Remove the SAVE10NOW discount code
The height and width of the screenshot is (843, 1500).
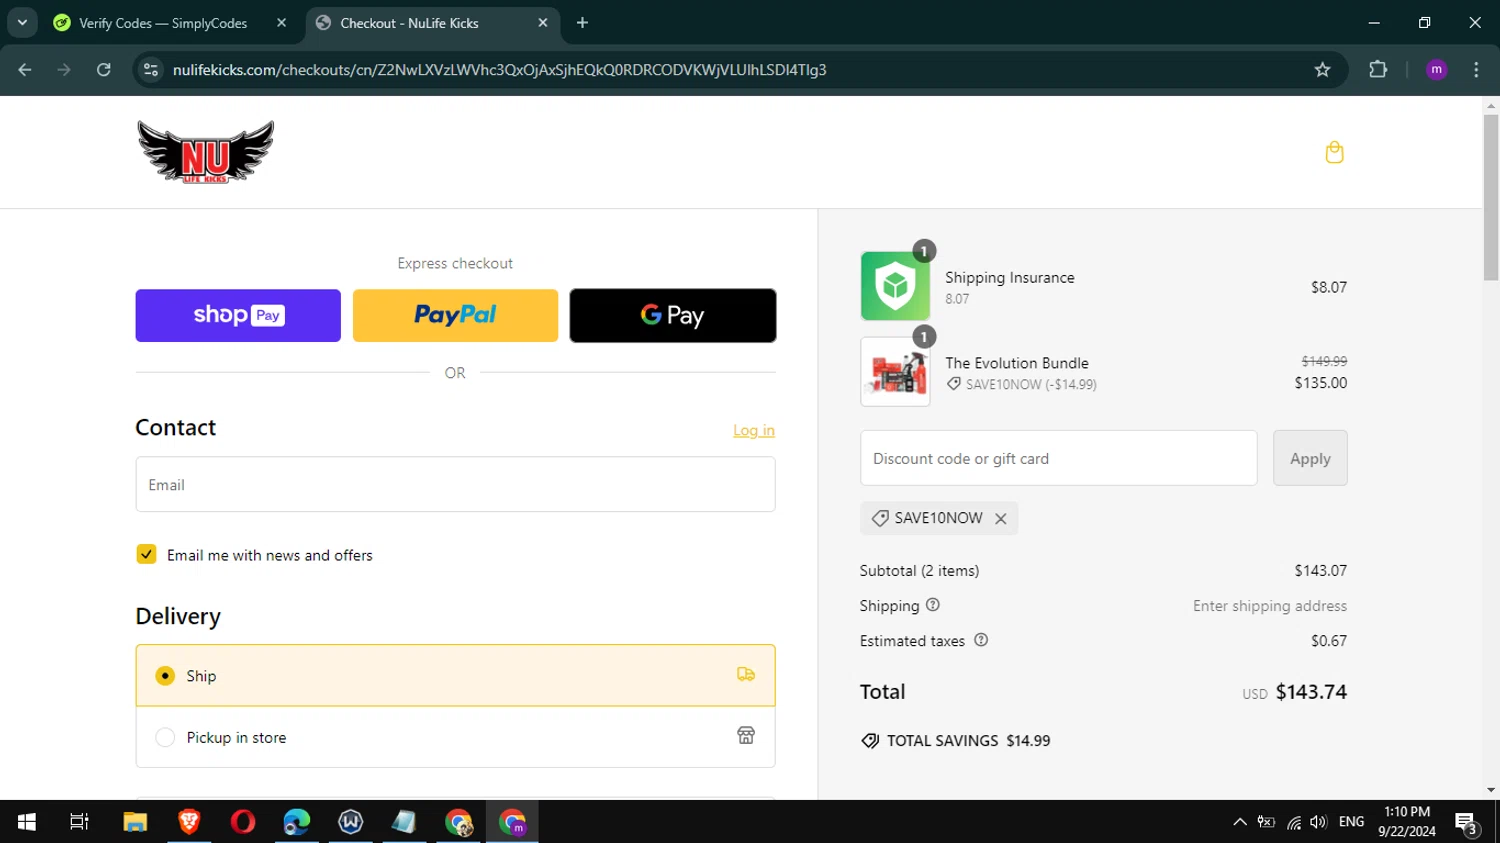pyautogui.click(x=1001, y=518)
